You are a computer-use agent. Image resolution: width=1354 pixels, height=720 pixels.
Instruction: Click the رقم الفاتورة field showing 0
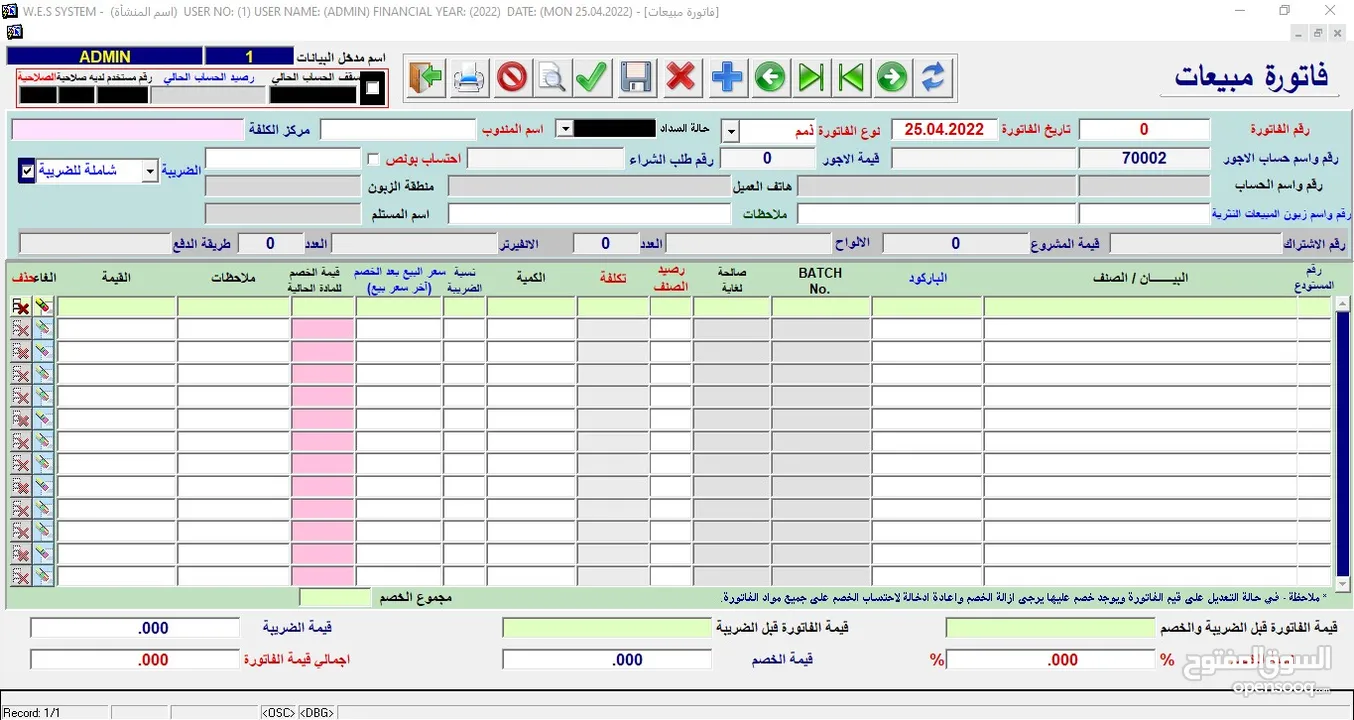tap(1144, 129)
